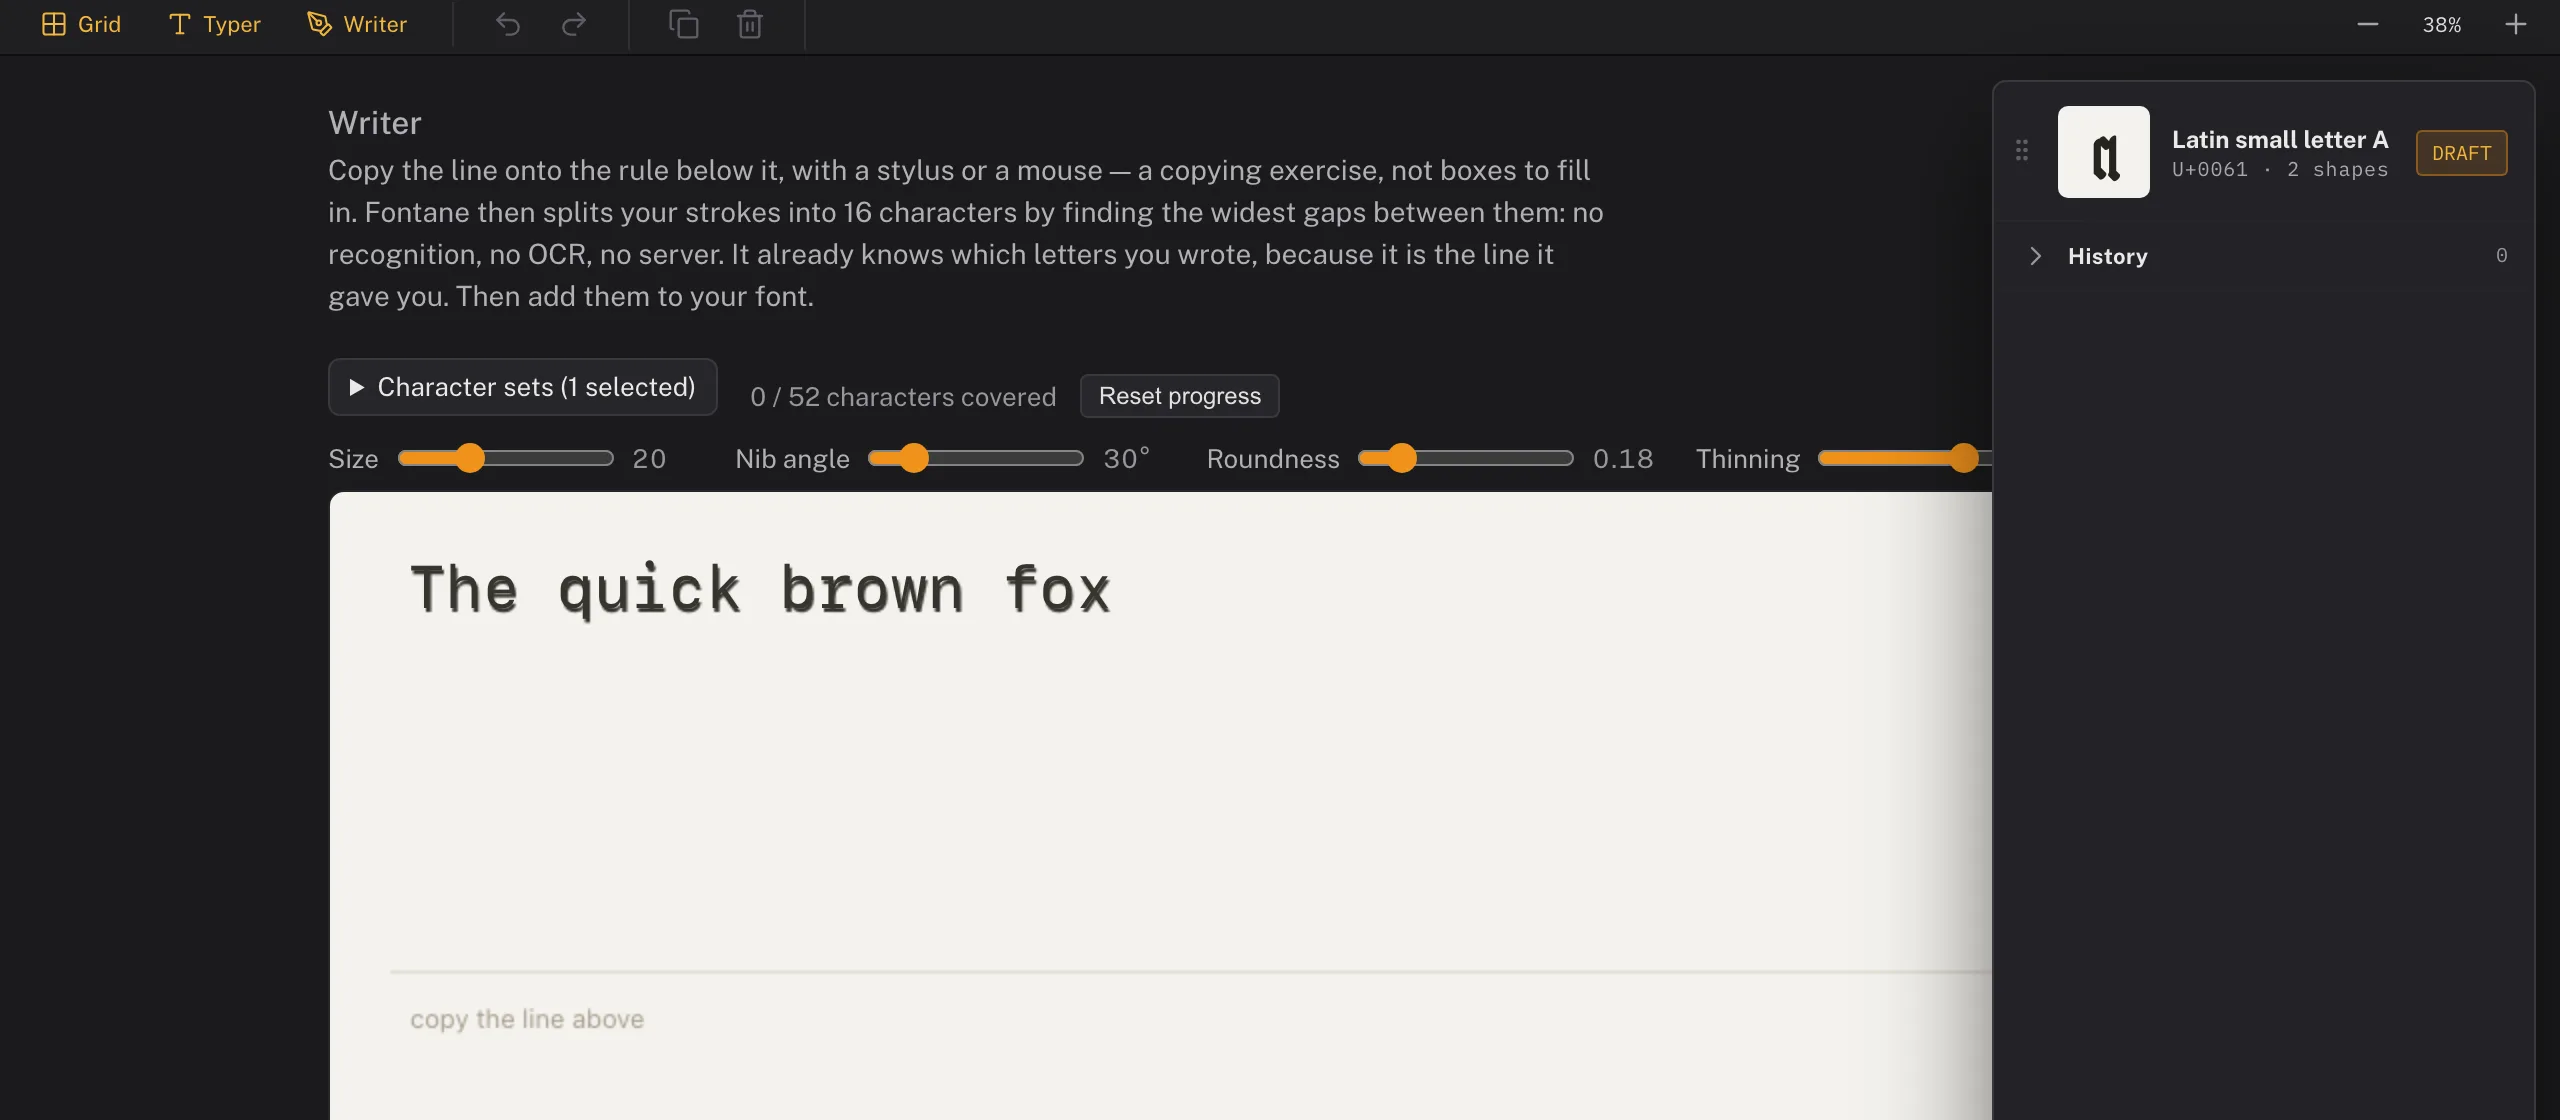
Task: Click the duplicate copy icon
Action: point(684,24)
